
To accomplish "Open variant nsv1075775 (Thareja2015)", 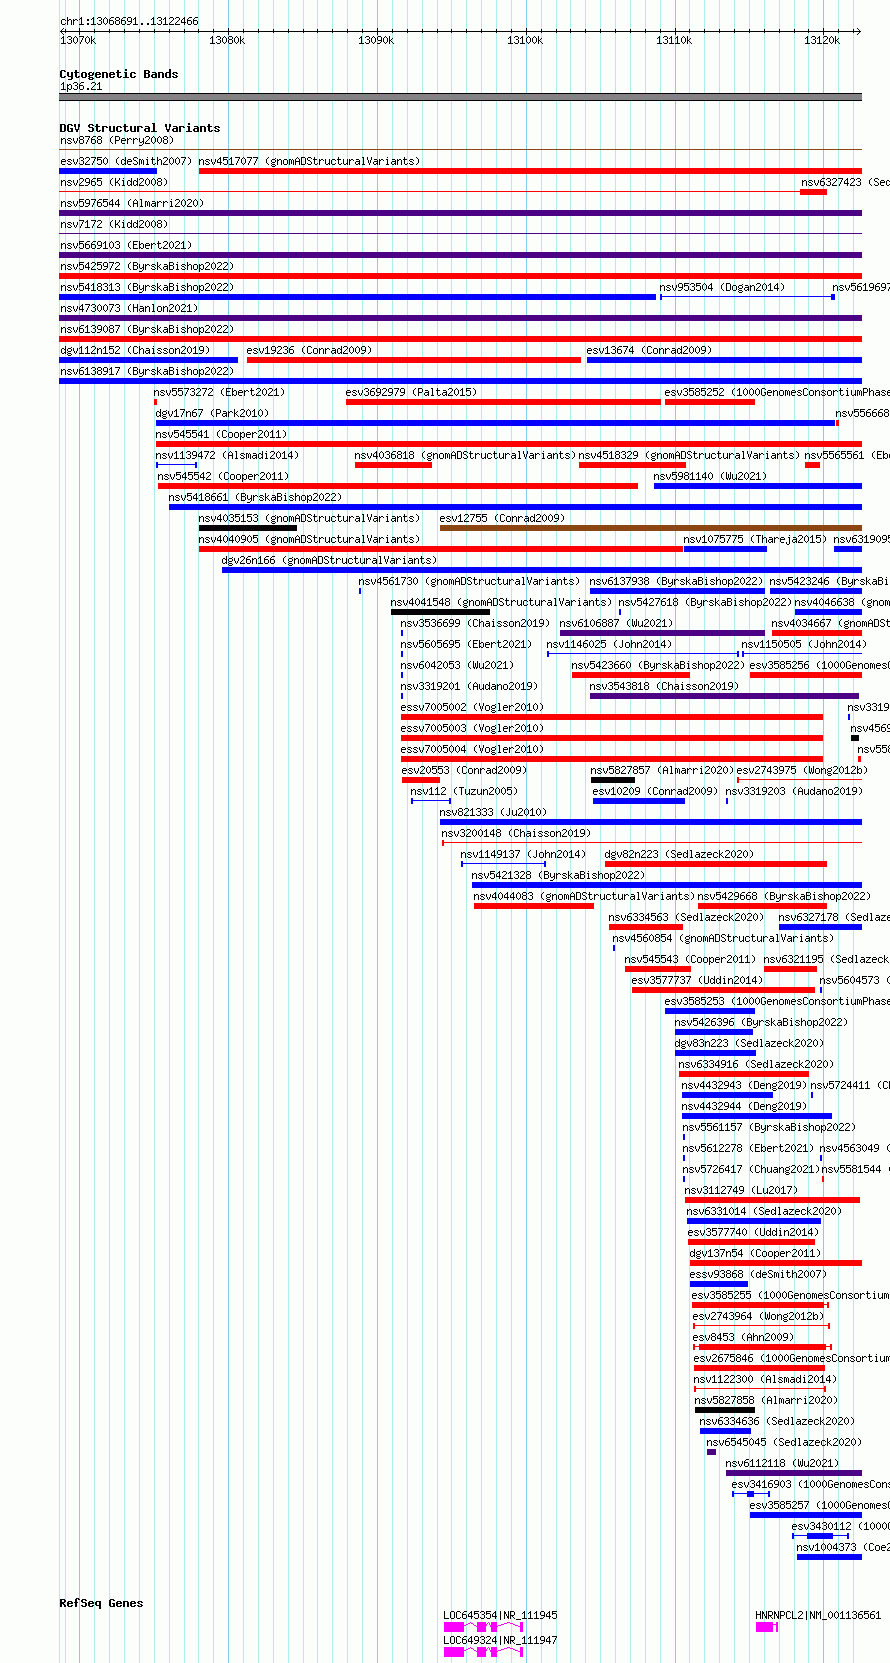I will point(755,539).
